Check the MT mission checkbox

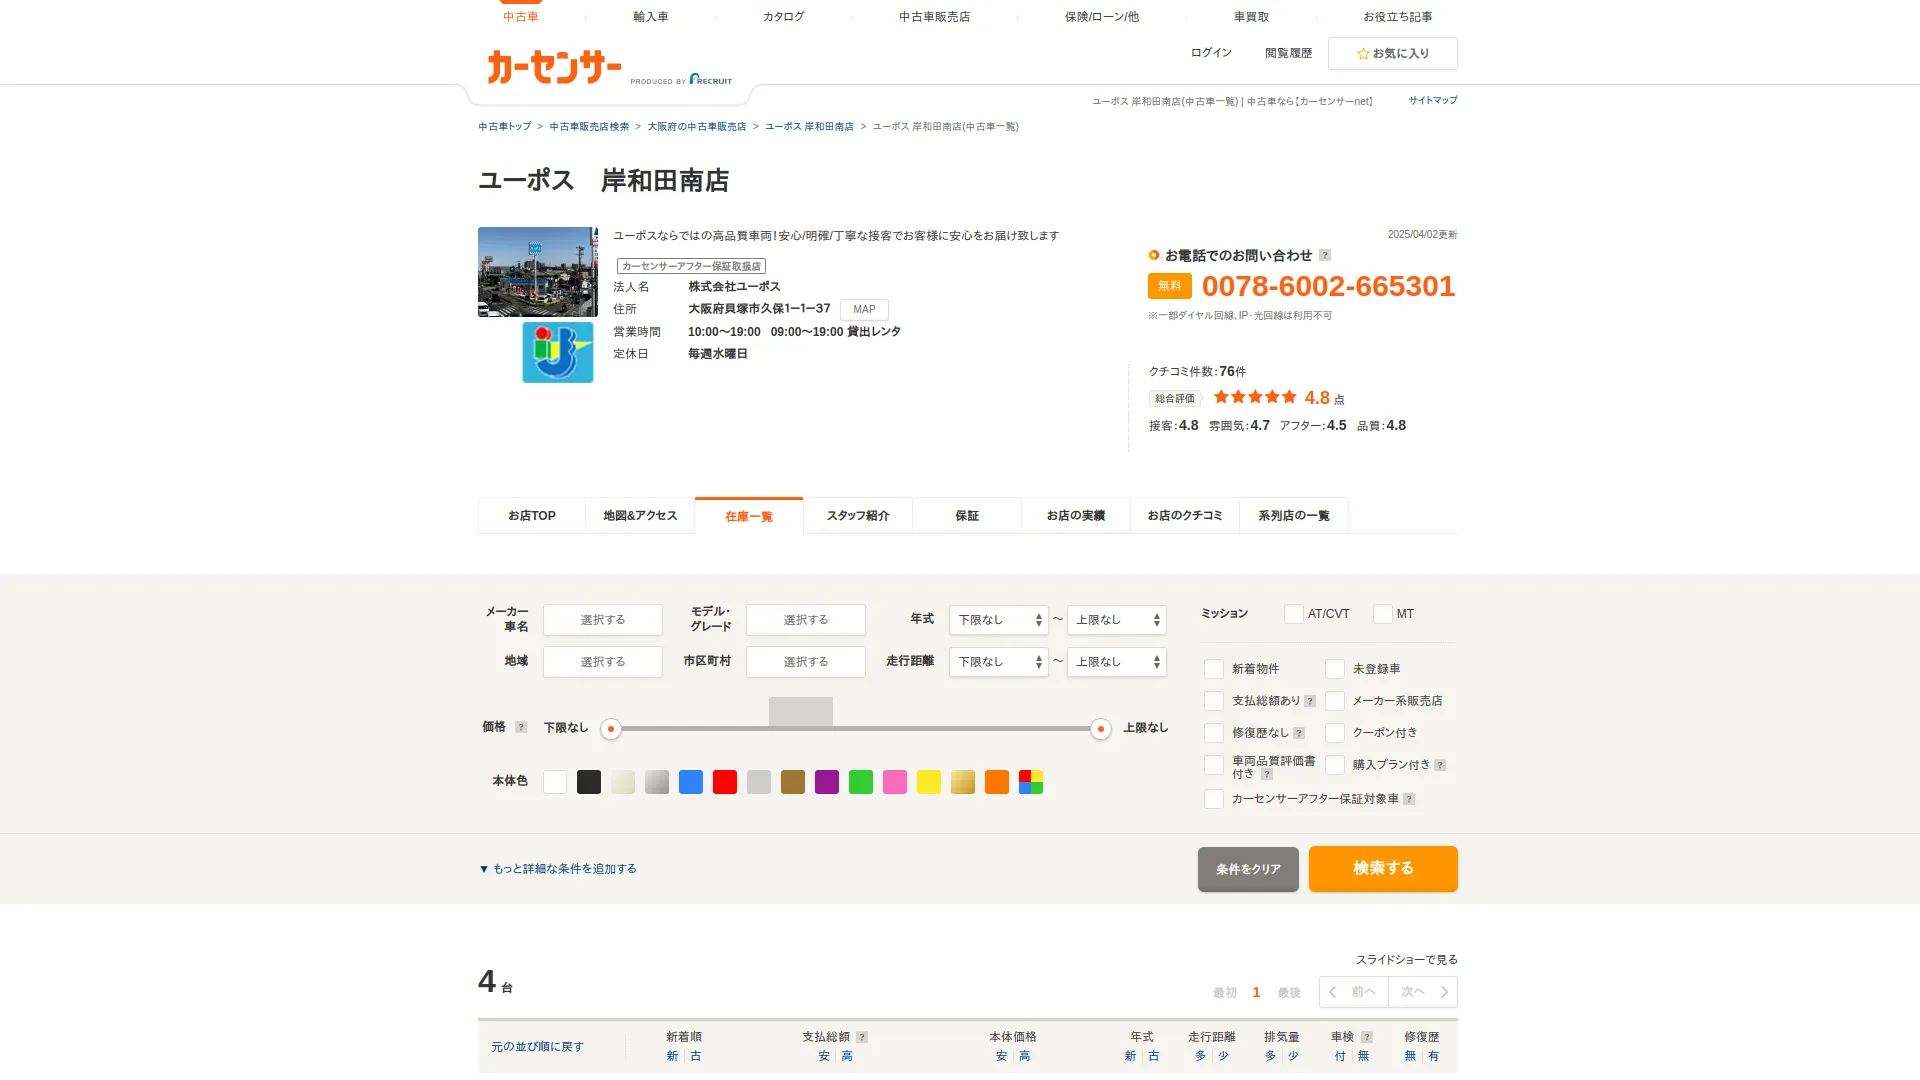click(x=1383, y=614)
